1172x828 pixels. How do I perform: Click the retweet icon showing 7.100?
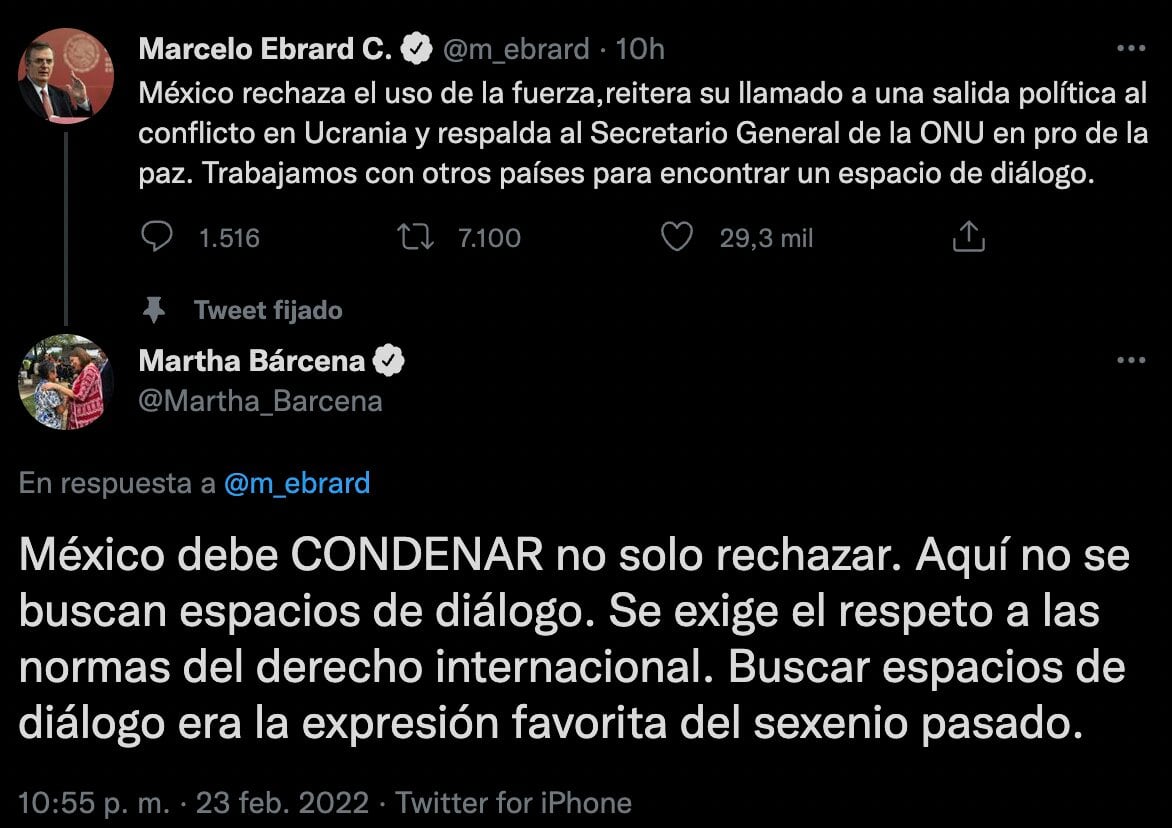point(415,237)
